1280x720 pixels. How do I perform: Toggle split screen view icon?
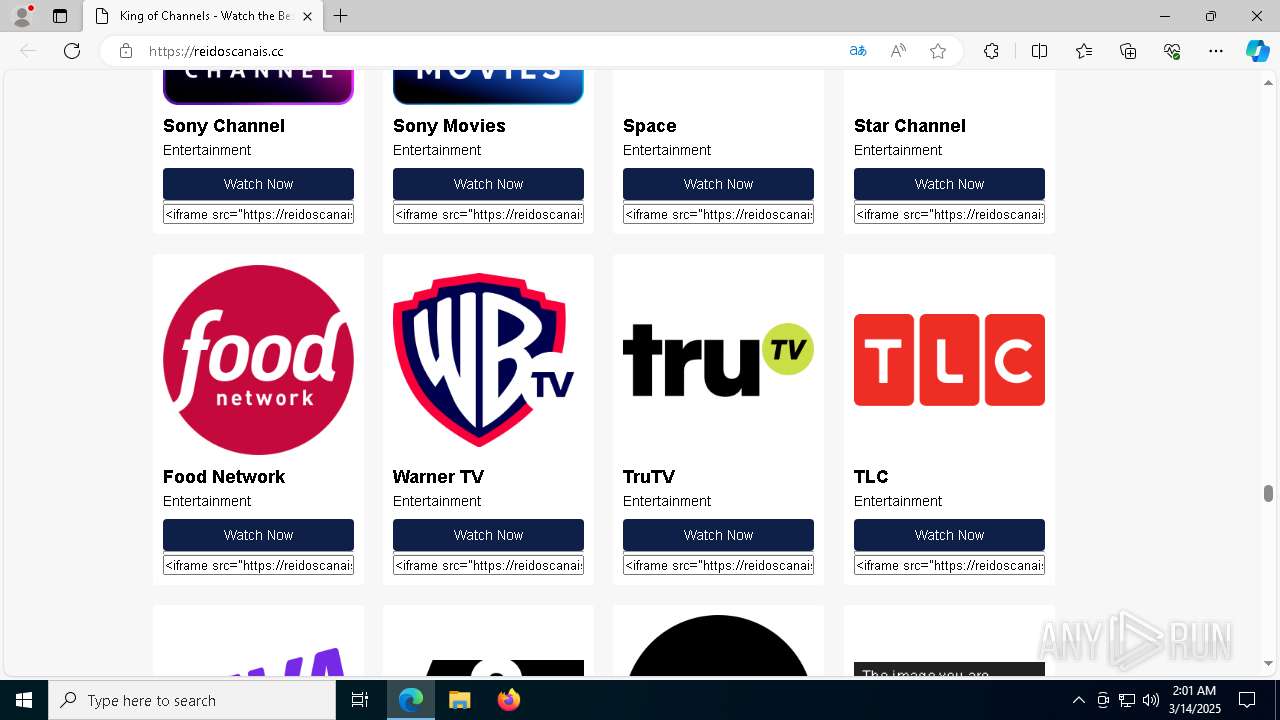[x=1039, y=51]
